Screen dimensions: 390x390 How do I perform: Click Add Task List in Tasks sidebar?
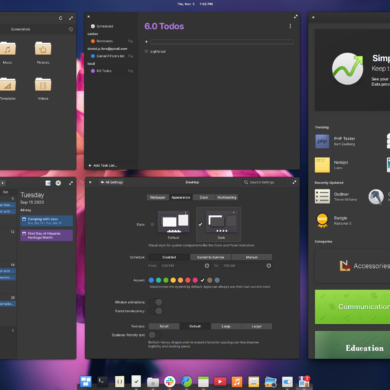pos(103,165)
